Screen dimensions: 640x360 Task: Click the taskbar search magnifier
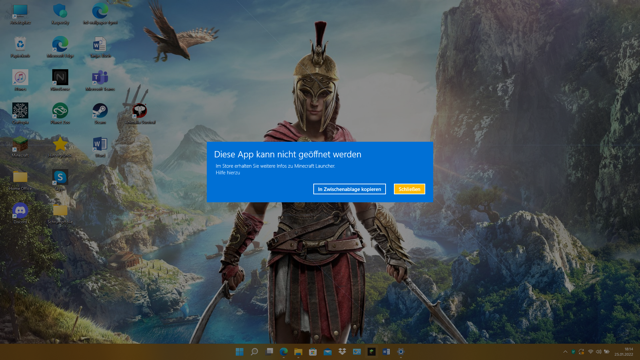click(x=254, y=352)
